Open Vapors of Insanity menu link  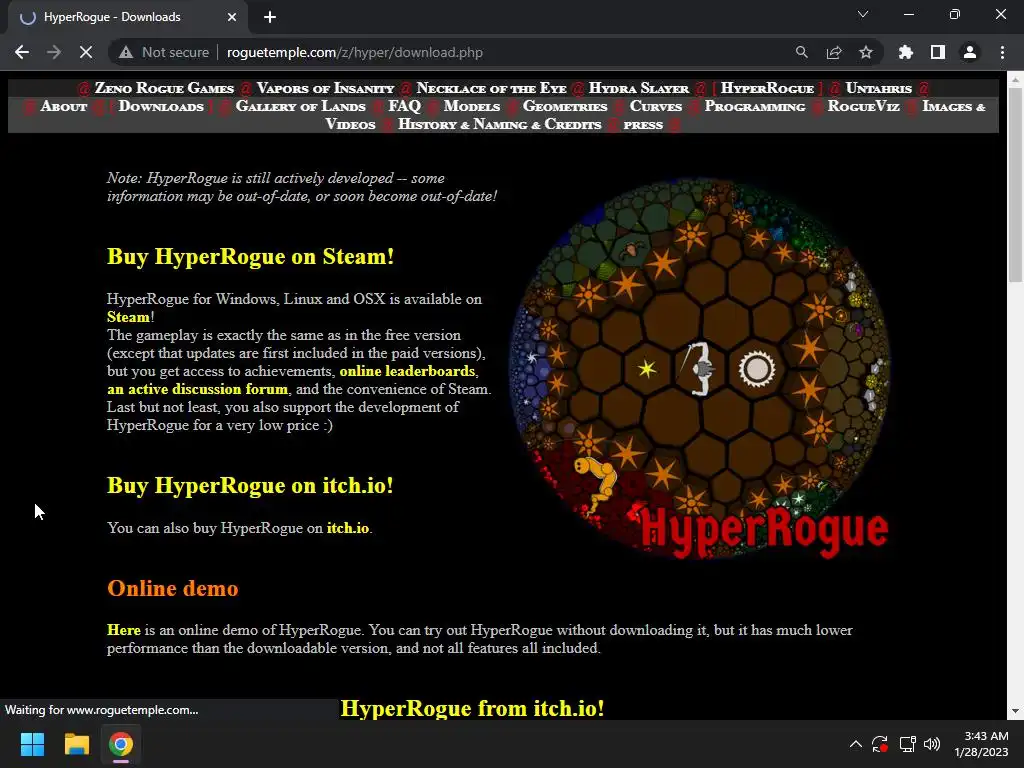click(325, 88)
